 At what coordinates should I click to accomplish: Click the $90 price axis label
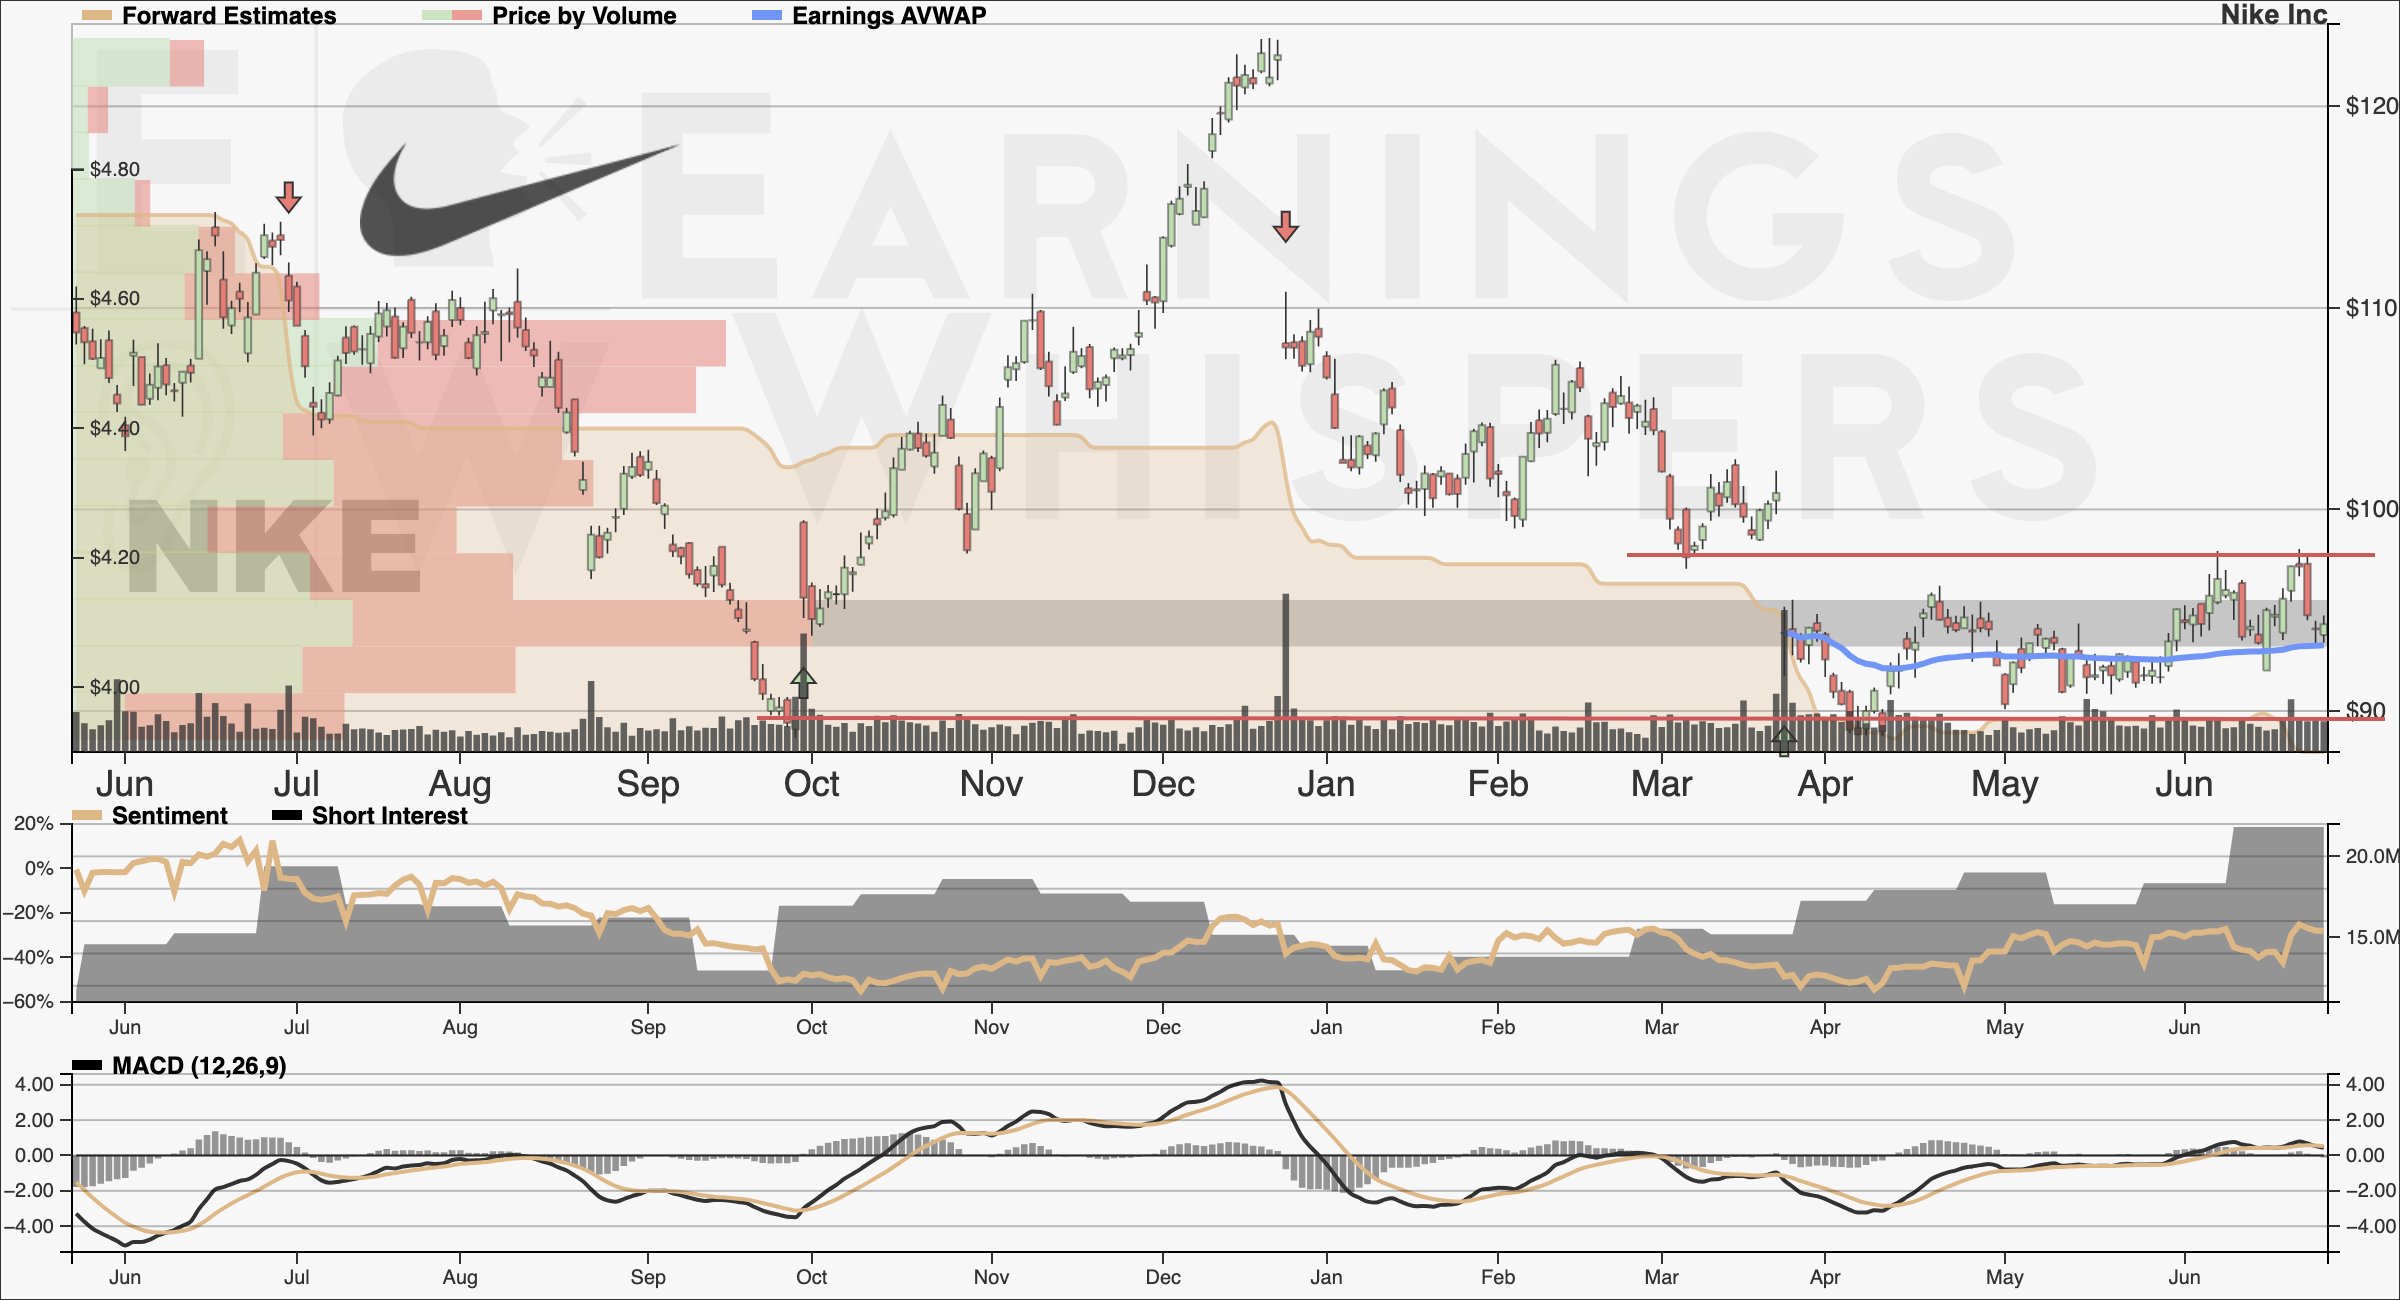[x=2367, y=711]
